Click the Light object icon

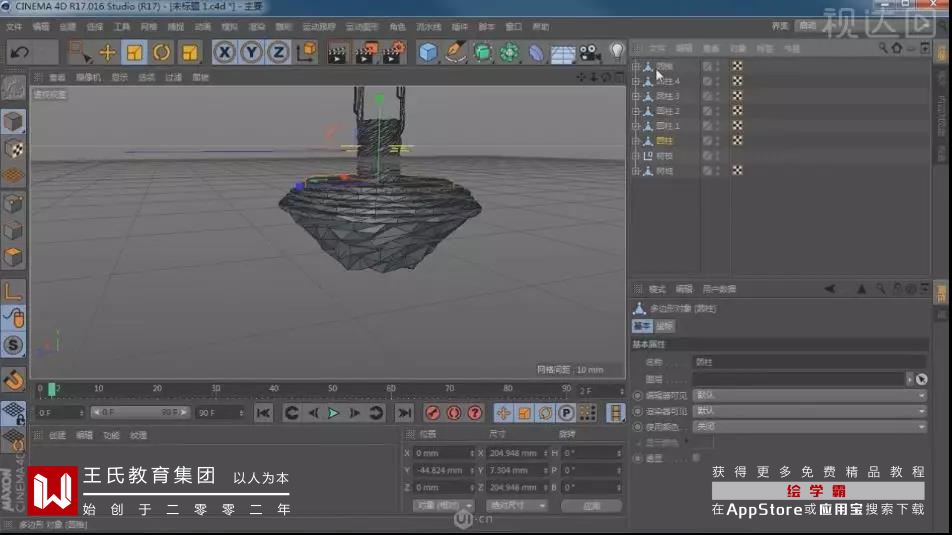coord(617,52)
